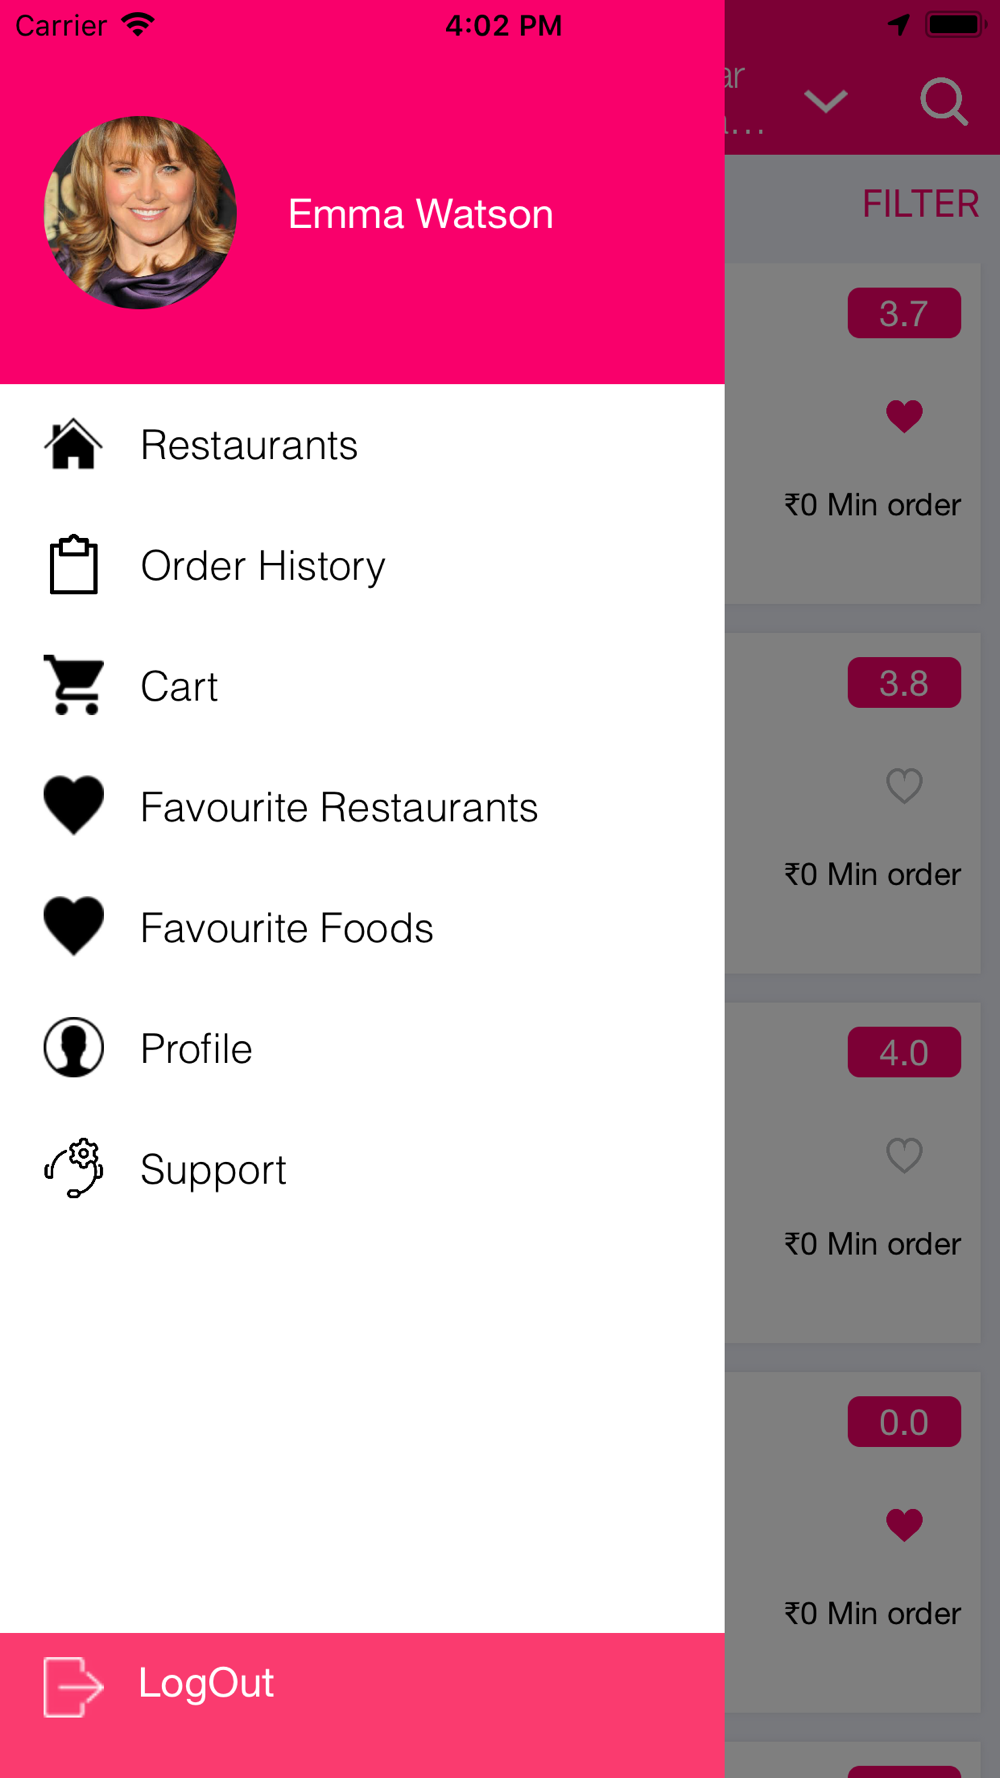Unfavourite the restaurant rated 3.7
Image resolution: width=1000 pixels, height=1778 pixels.
[x=904, y=416]
